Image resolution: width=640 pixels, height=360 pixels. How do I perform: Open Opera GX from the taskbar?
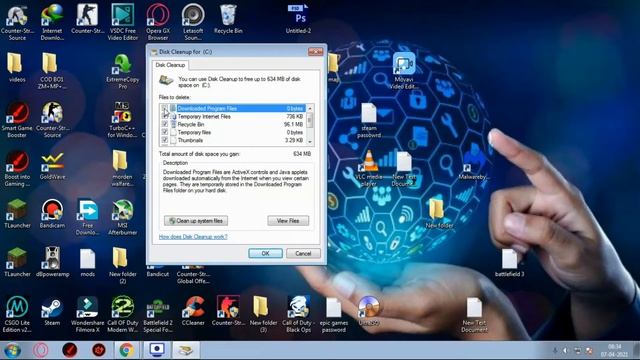pos(41,350)
